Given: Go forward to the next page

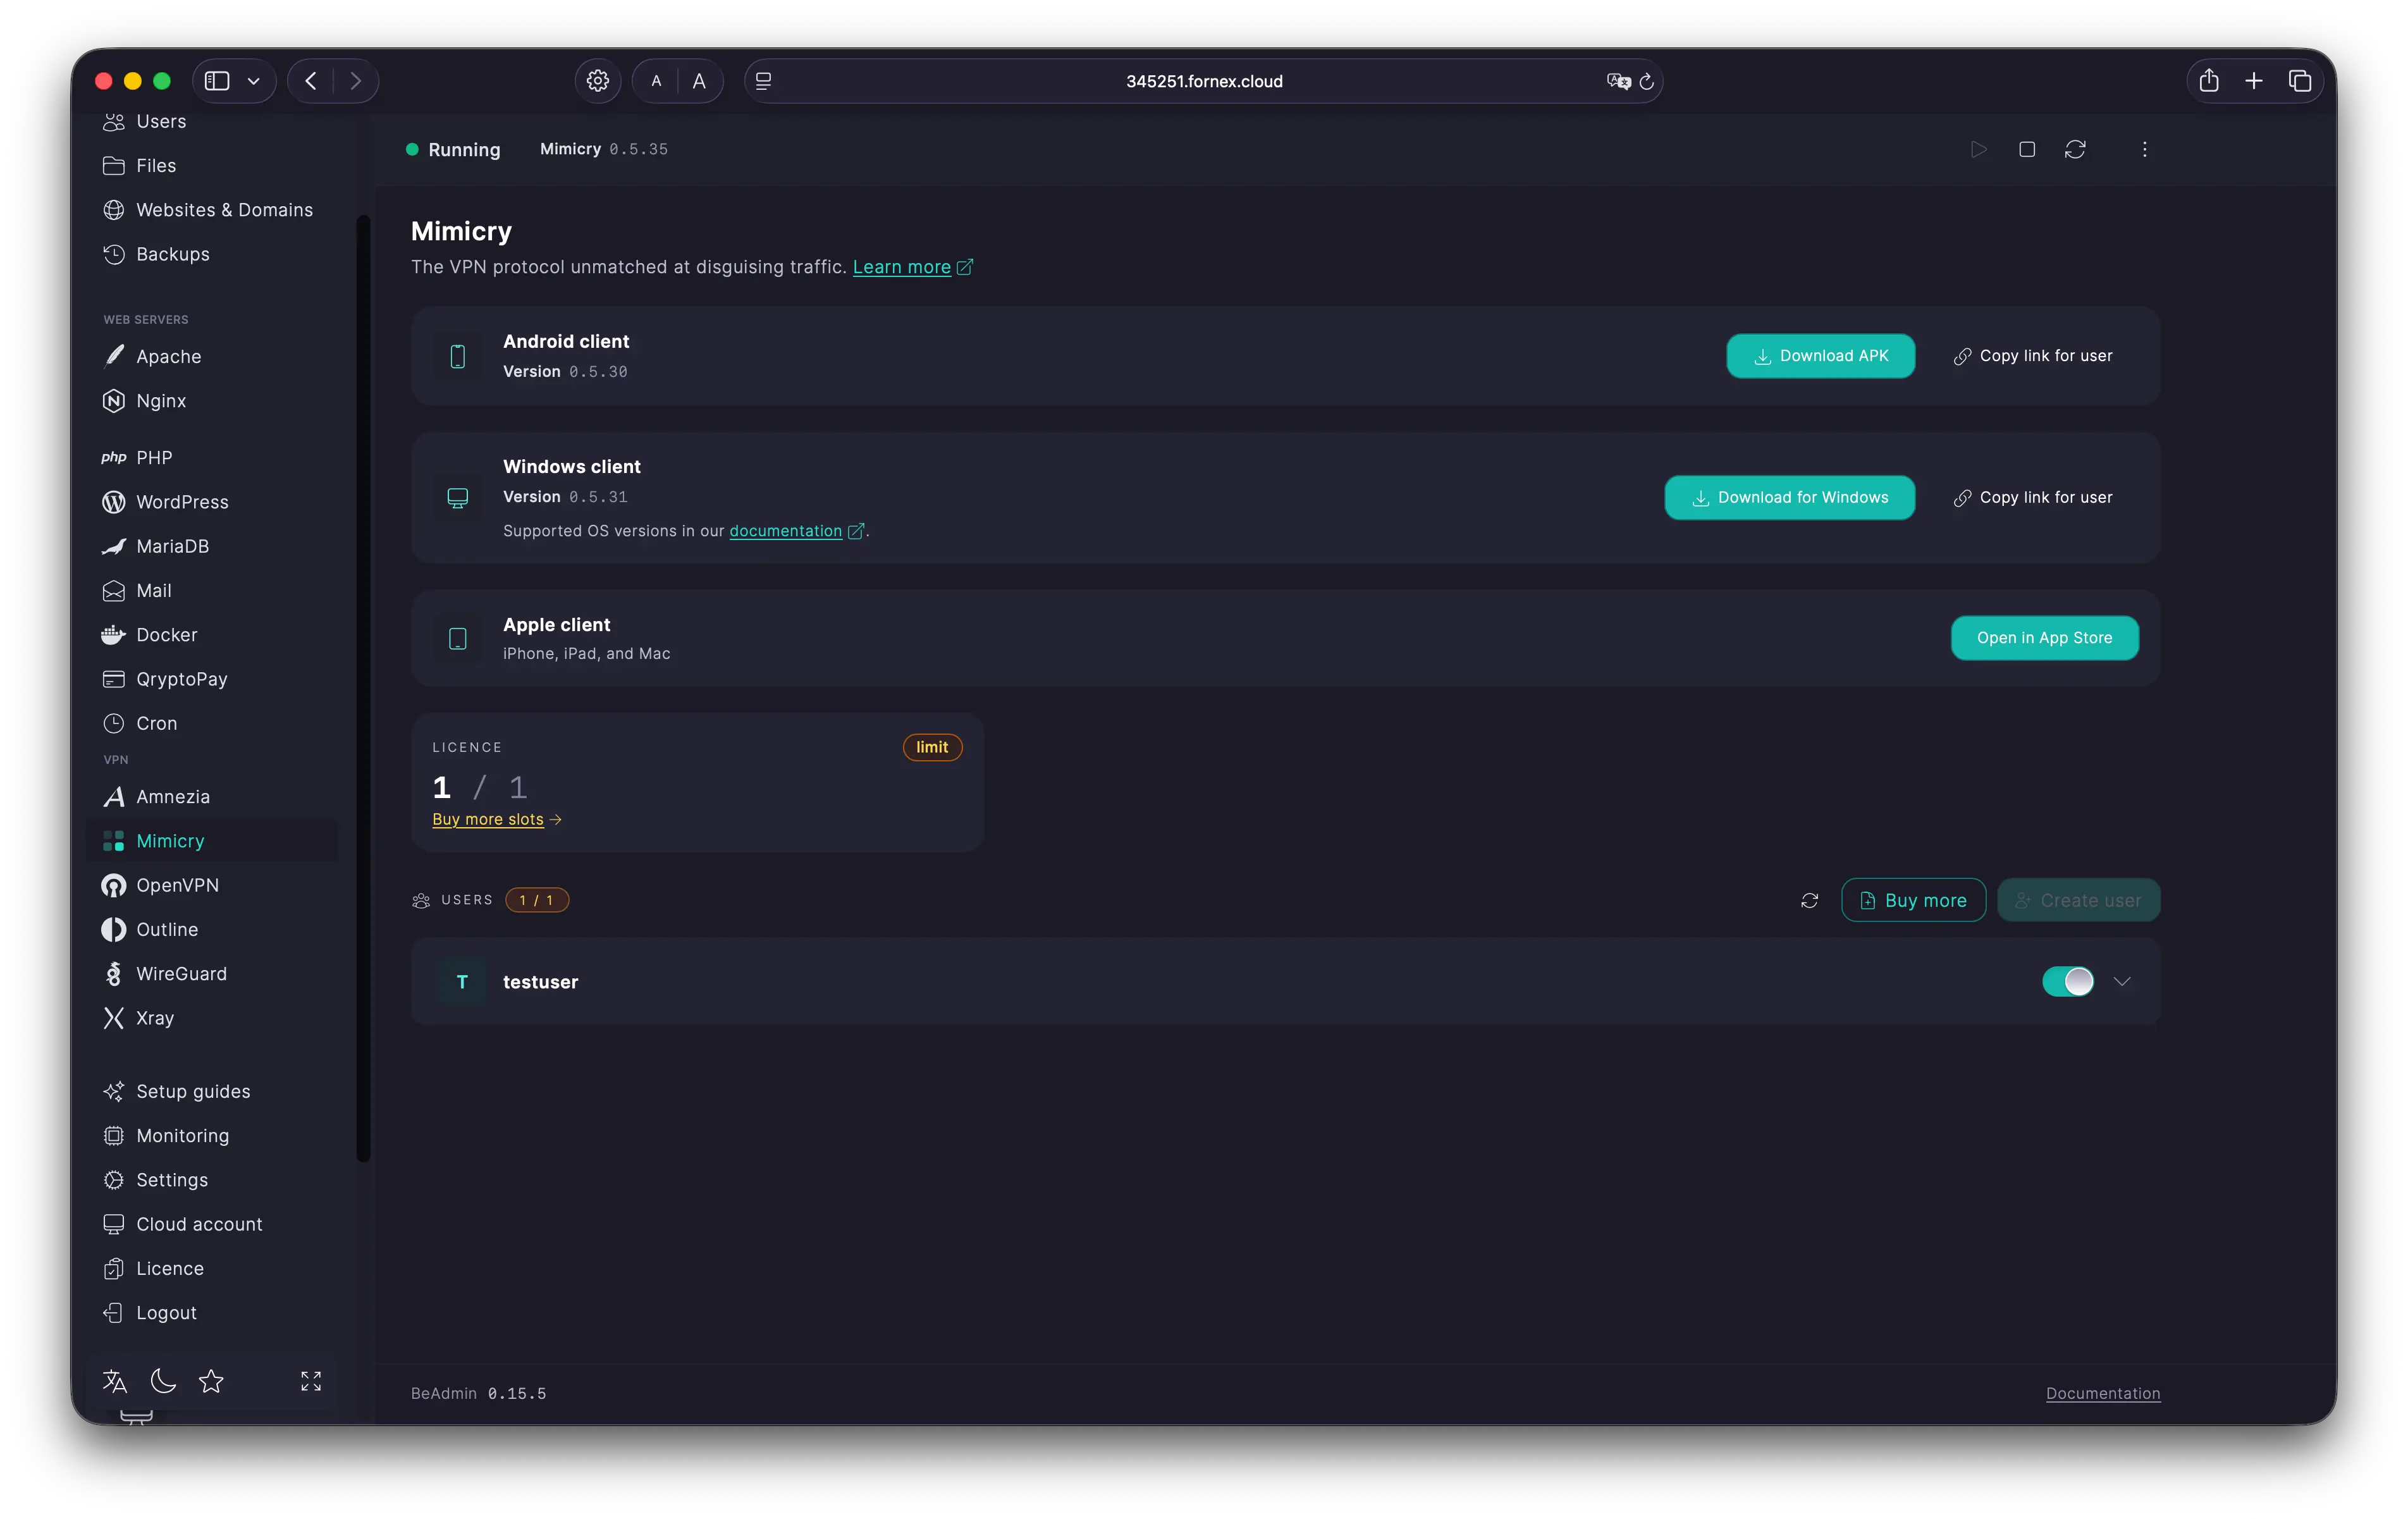Looking at the screenshot, I should pyautogui.click(x=356, y=81).
